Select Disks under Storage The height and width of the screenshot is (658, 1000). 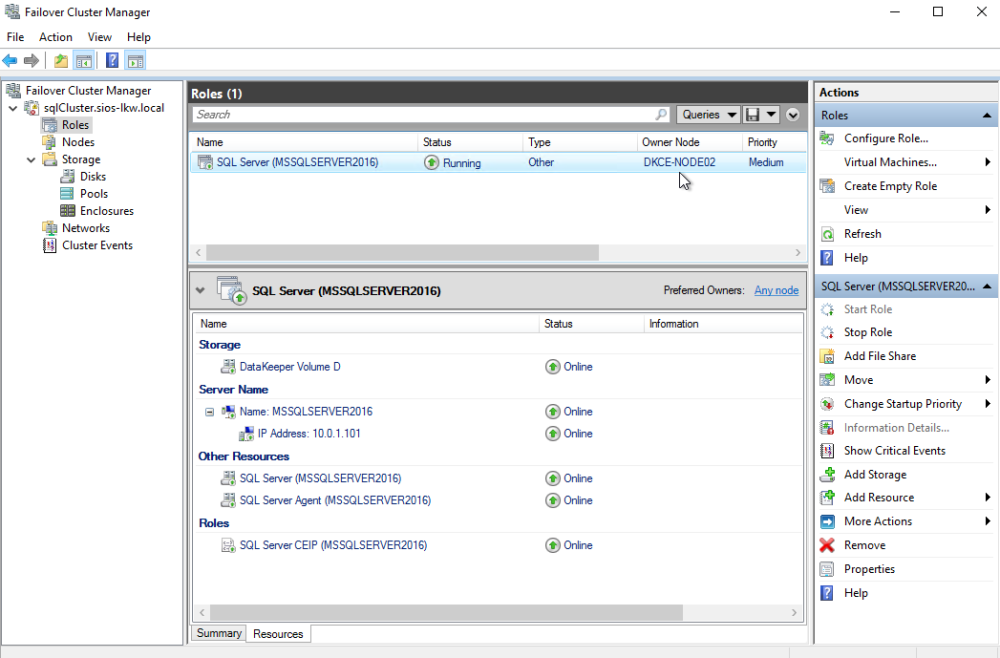[x=92, y=177]
